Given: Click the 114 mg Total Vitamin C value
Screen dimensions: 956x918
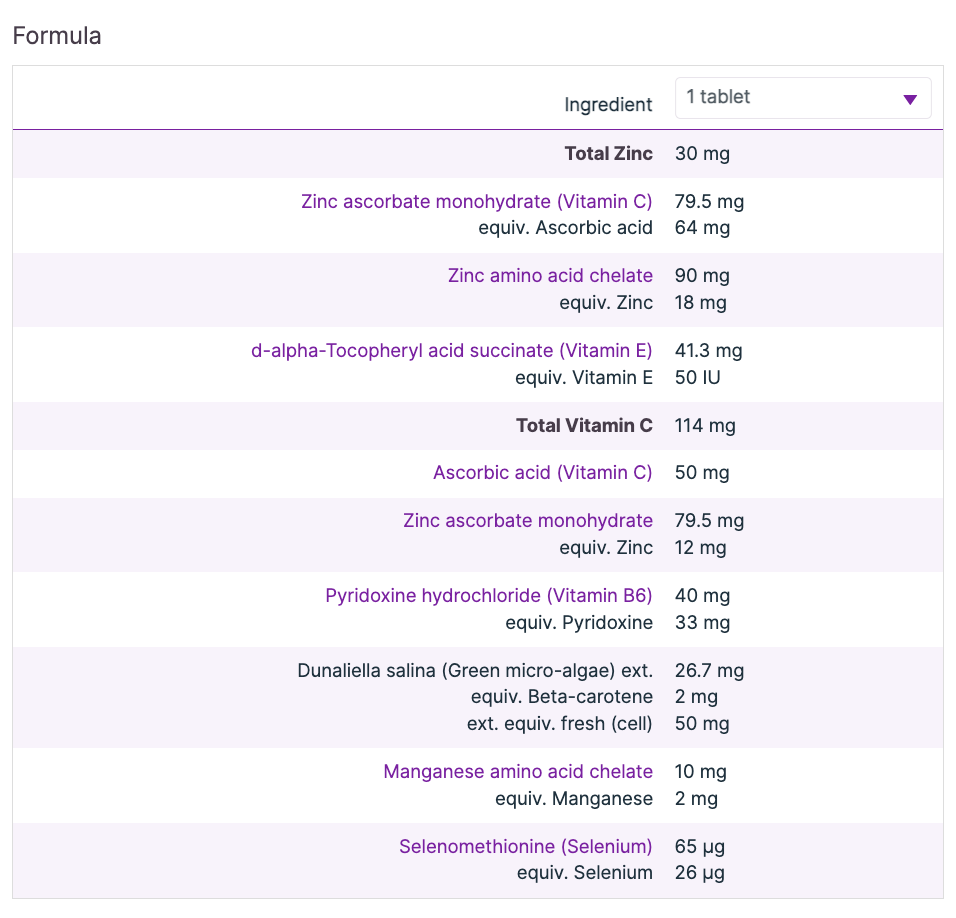Looking at the screenshot, I should pyautogui.click(x=705, y=426).
